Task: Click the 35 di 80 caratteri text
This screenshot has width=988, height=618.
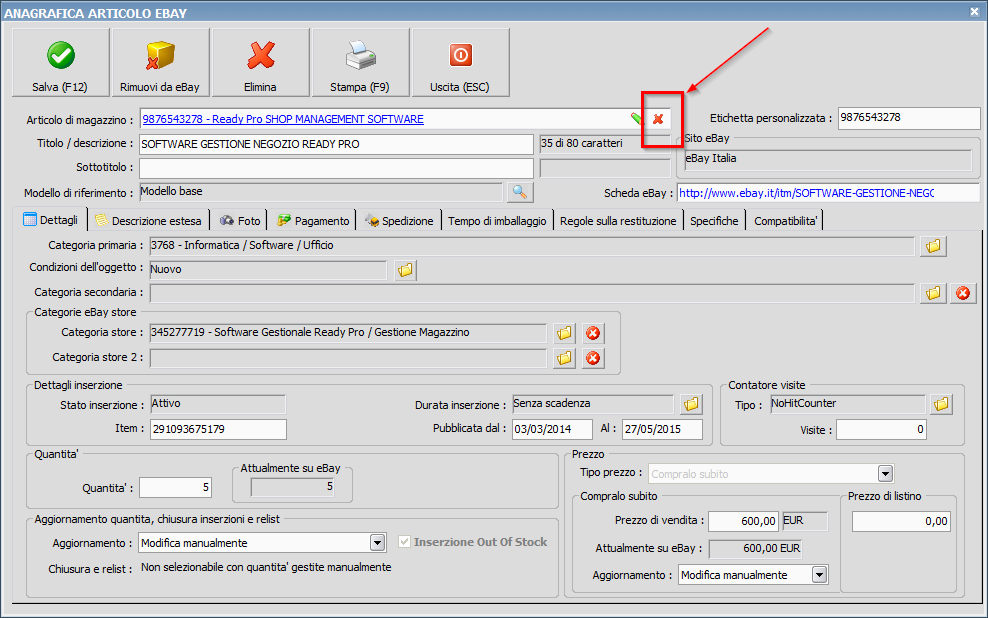Action: click(x=582, y=143)
